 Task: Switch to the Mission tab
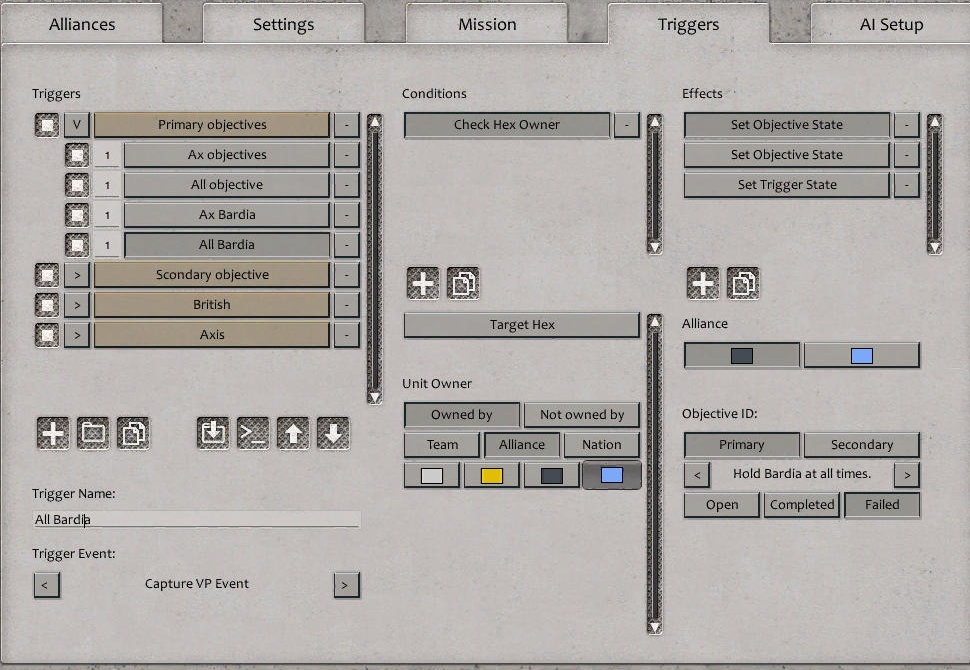pos(487,24)
